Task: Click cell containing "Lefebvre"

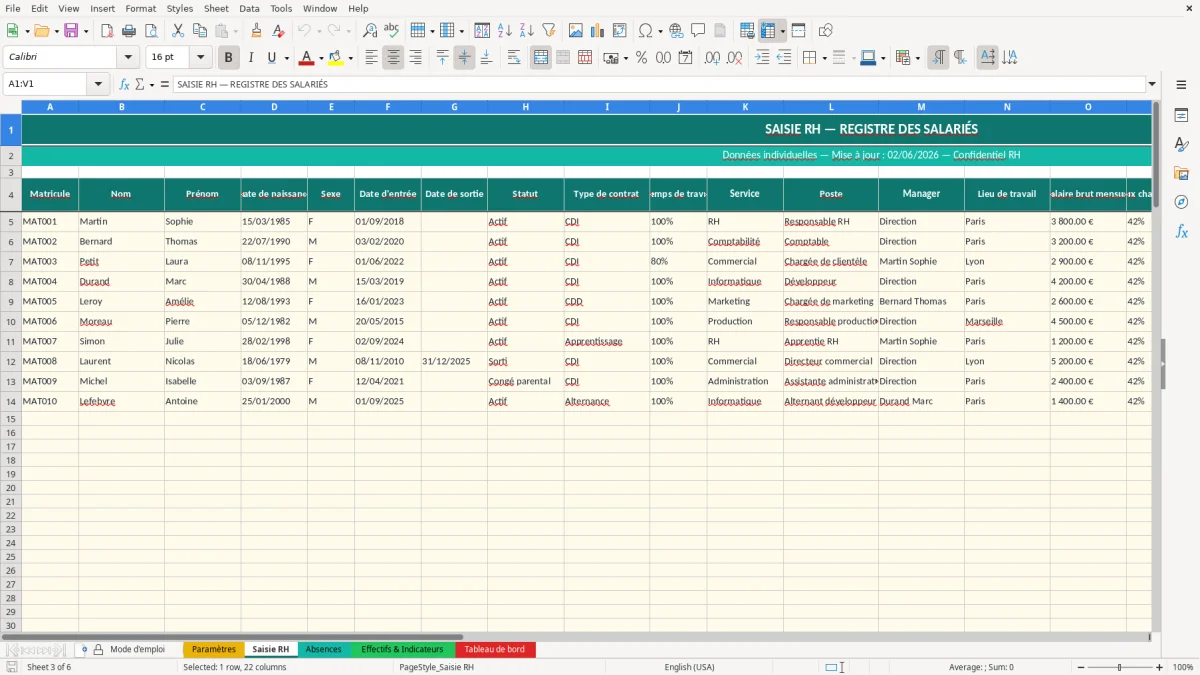Action: pyautogui.click(x=121, y=401)
